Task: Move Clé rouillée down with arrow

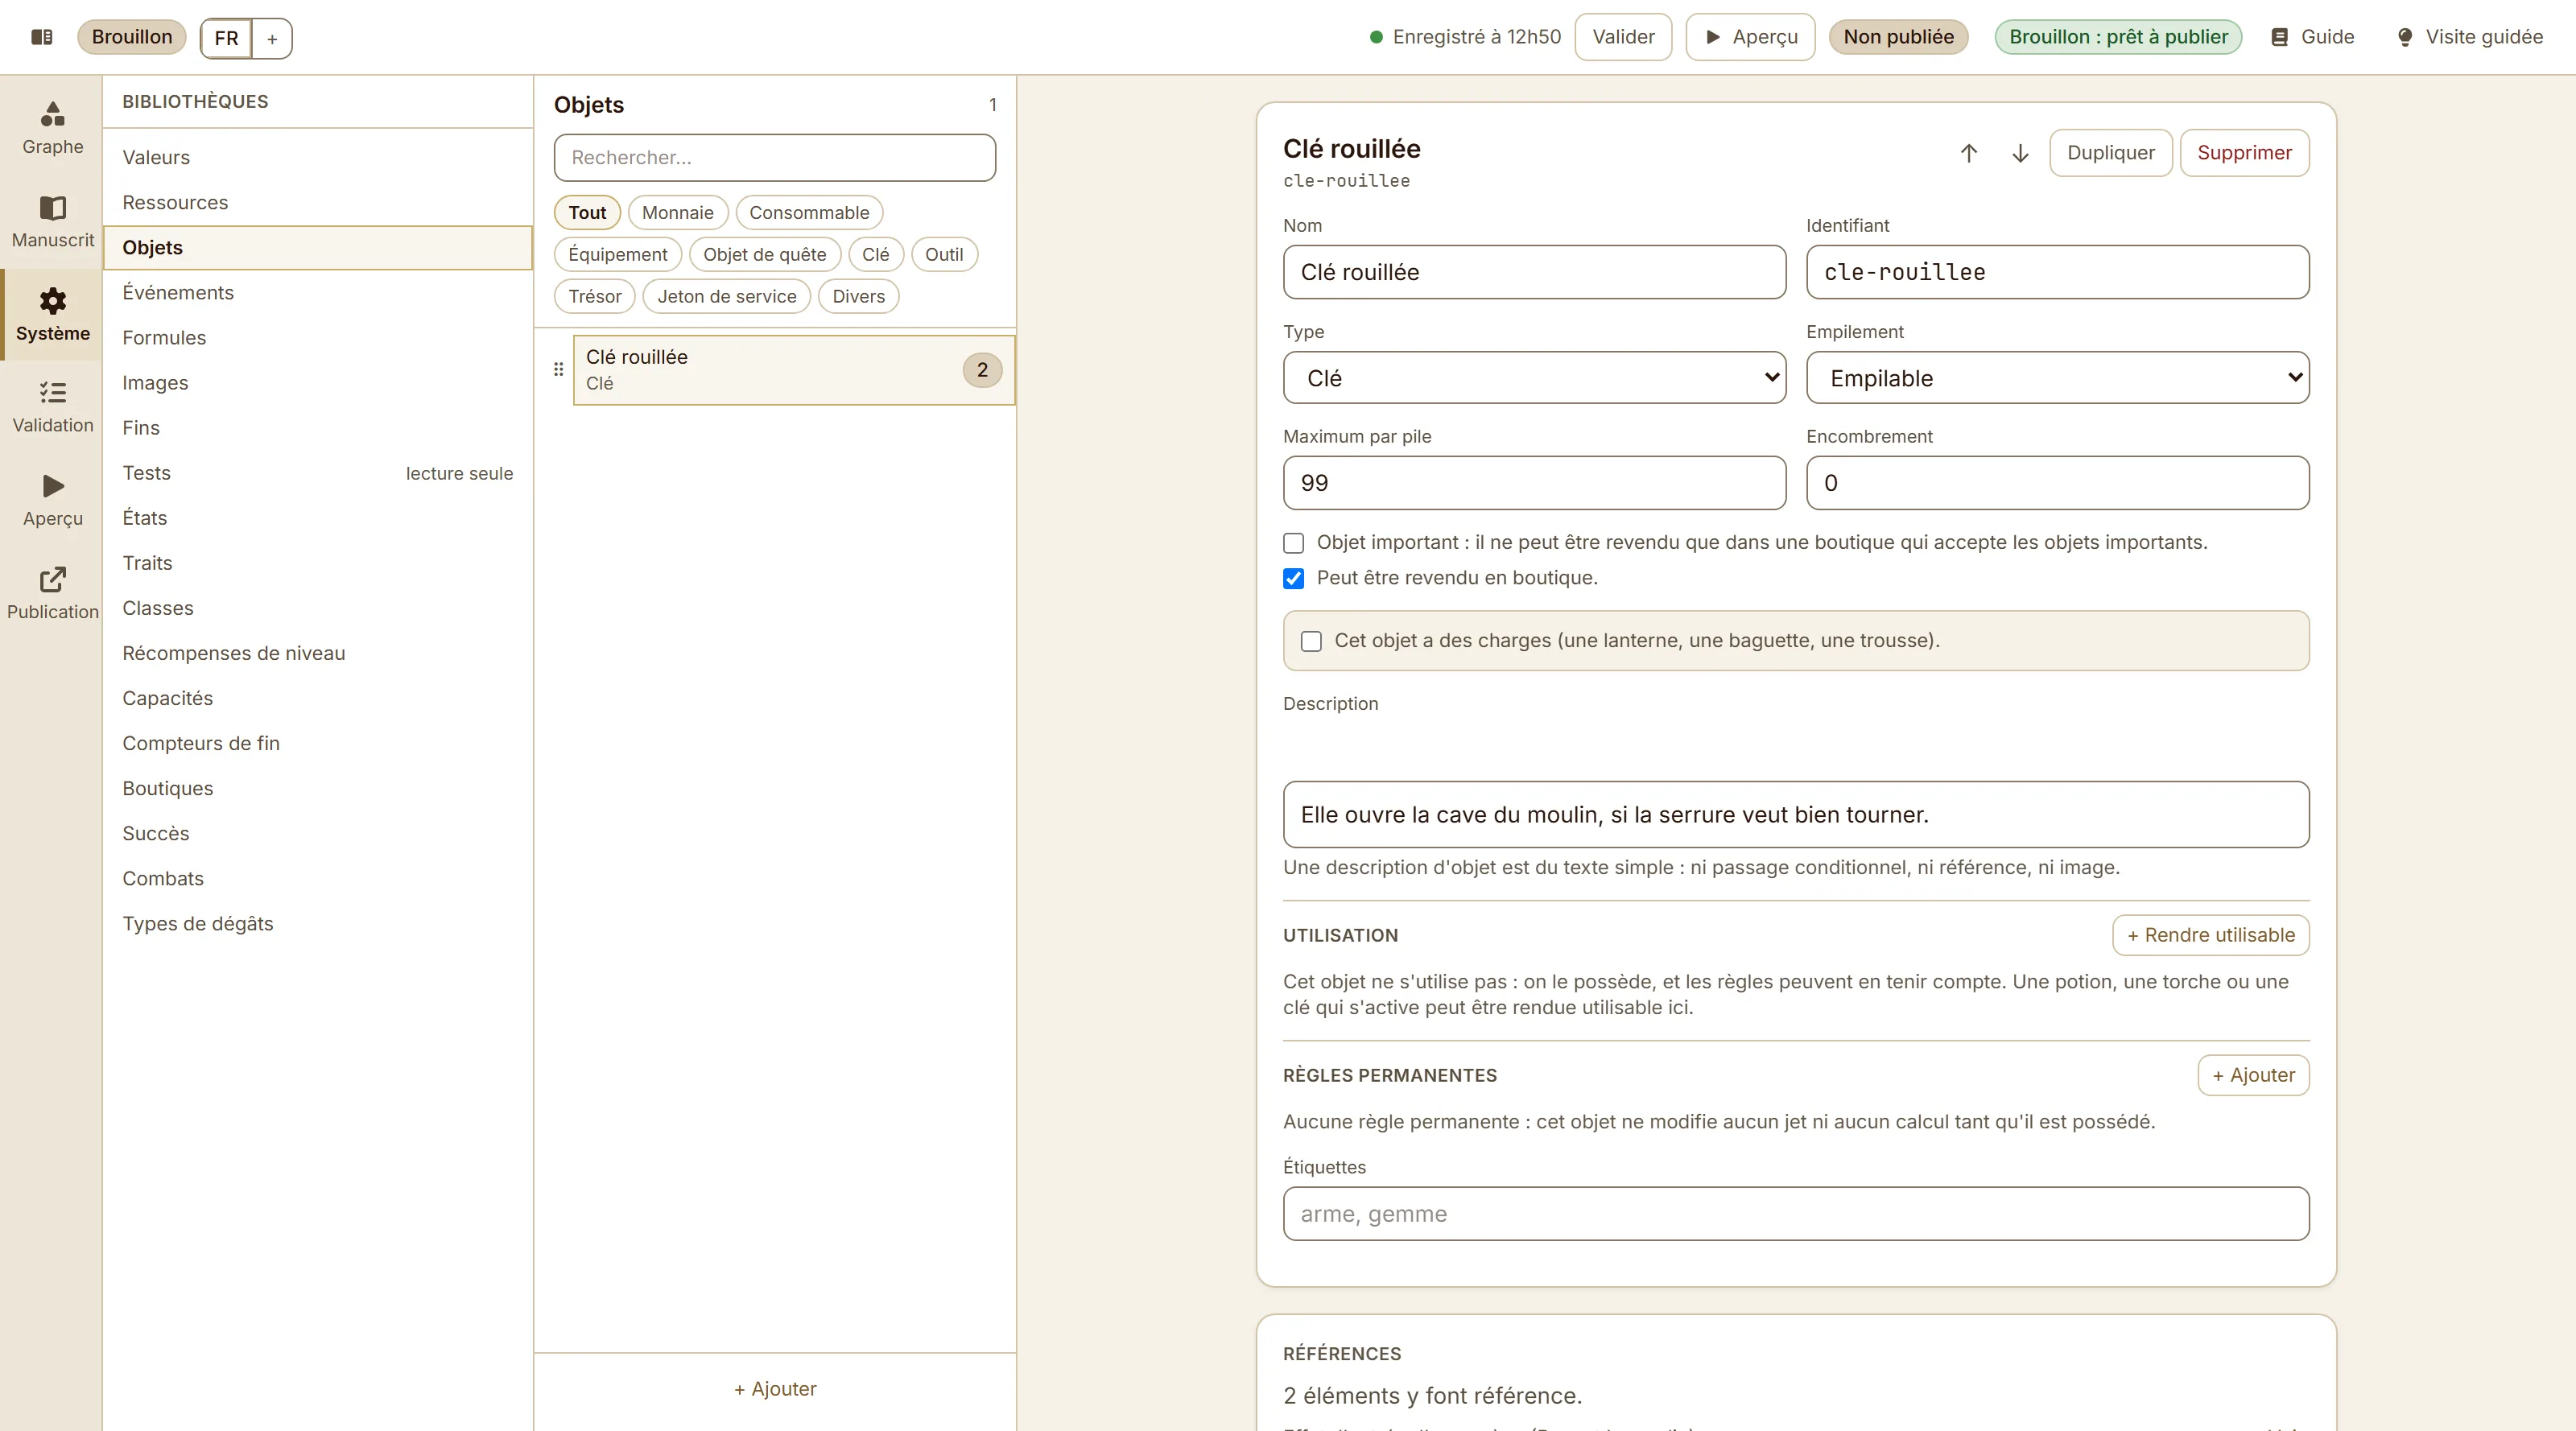Action: (x=2020, y=153)
